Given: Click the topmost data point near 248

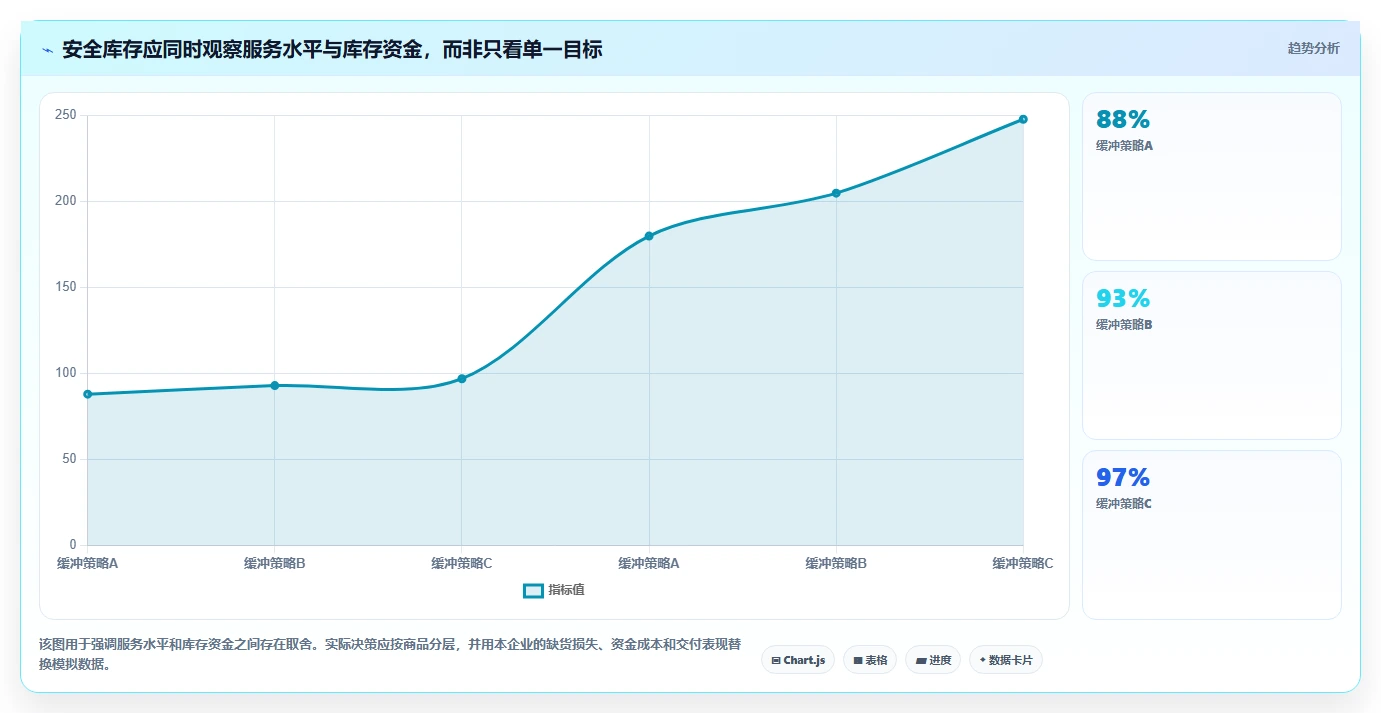Looking at the screenshot, I should coord(1023,119).
